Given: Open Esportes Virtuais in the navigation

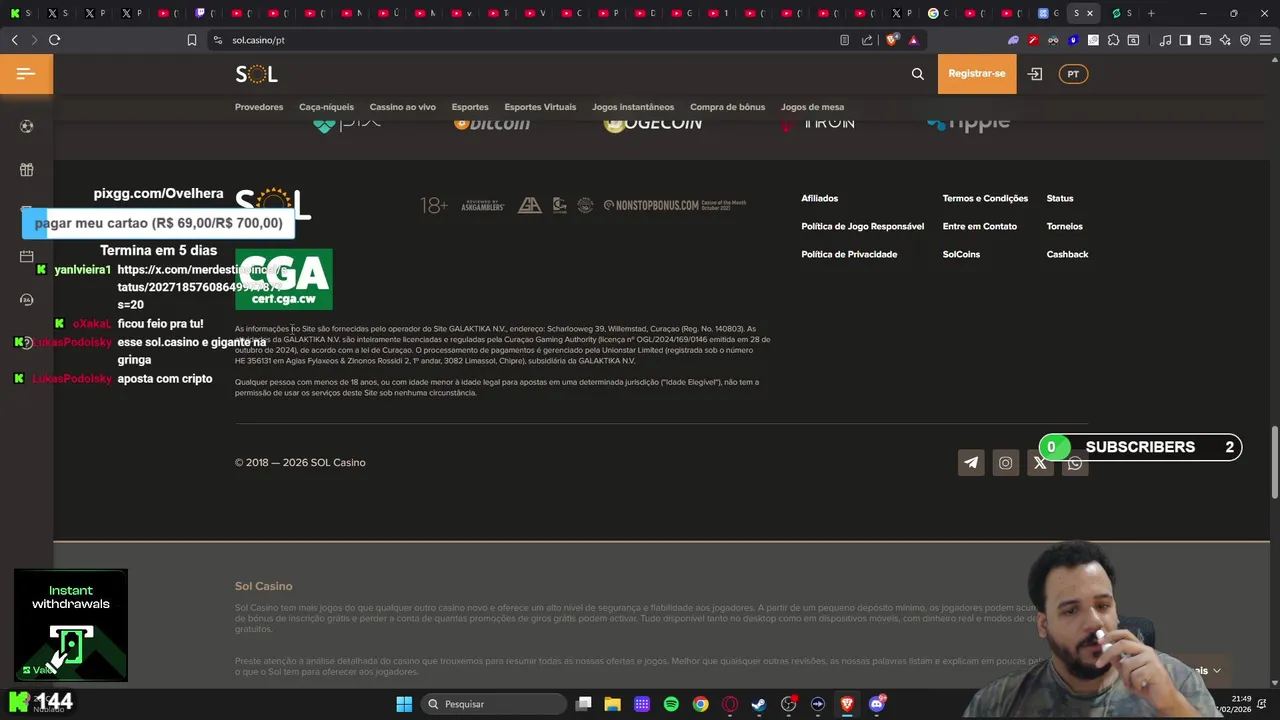Looking at the screenshot, I should coord(540,107).
